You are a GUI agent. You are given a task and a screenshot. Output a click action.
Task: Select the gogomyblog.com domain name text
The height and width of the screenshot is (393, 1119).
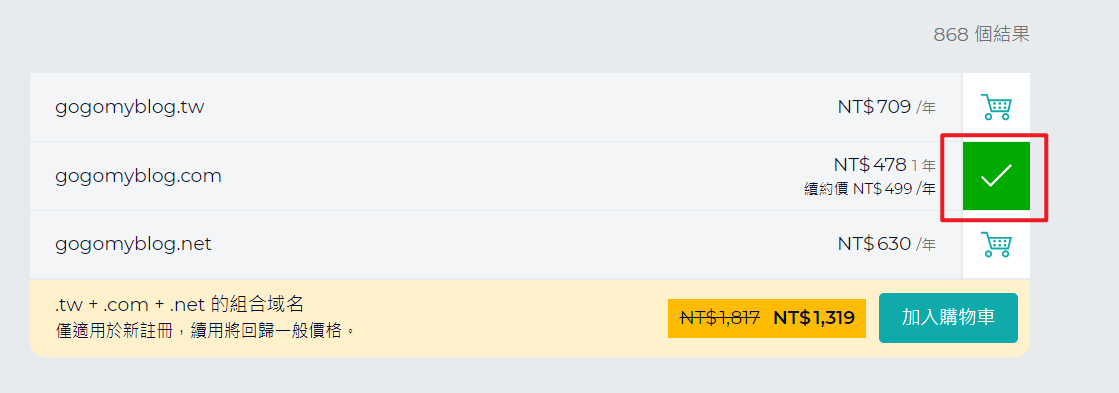[x=138, y=175]
